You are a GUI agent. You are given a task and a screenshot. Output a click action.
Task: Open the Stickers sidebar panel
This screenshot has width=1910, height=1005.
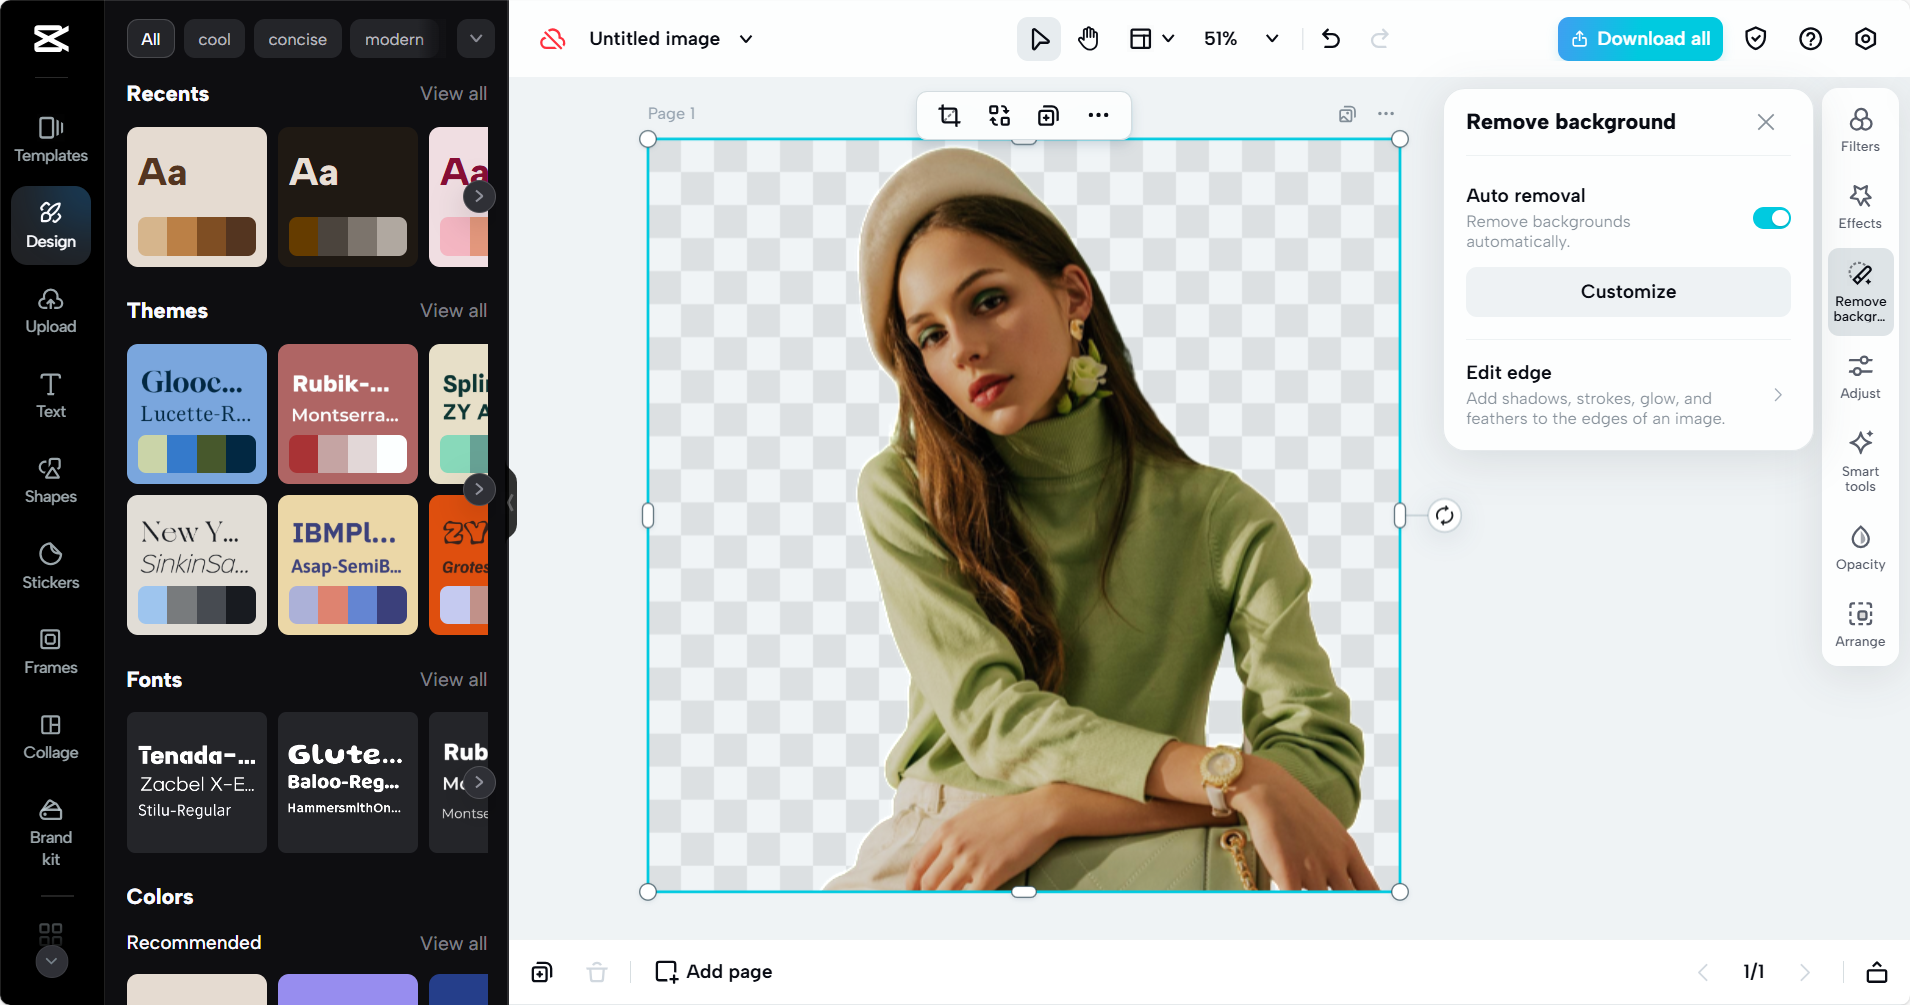[x=51, y=566]
